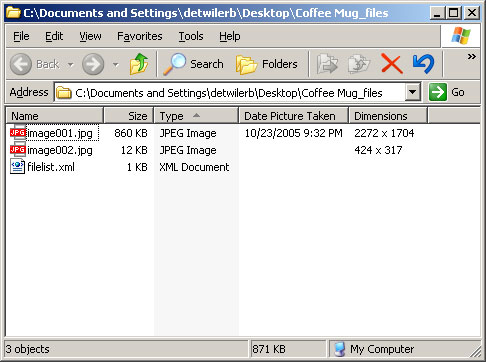Click the JPG icon of image002.jpg
This screenshot has height=362, width=486.
click(18, 150)
